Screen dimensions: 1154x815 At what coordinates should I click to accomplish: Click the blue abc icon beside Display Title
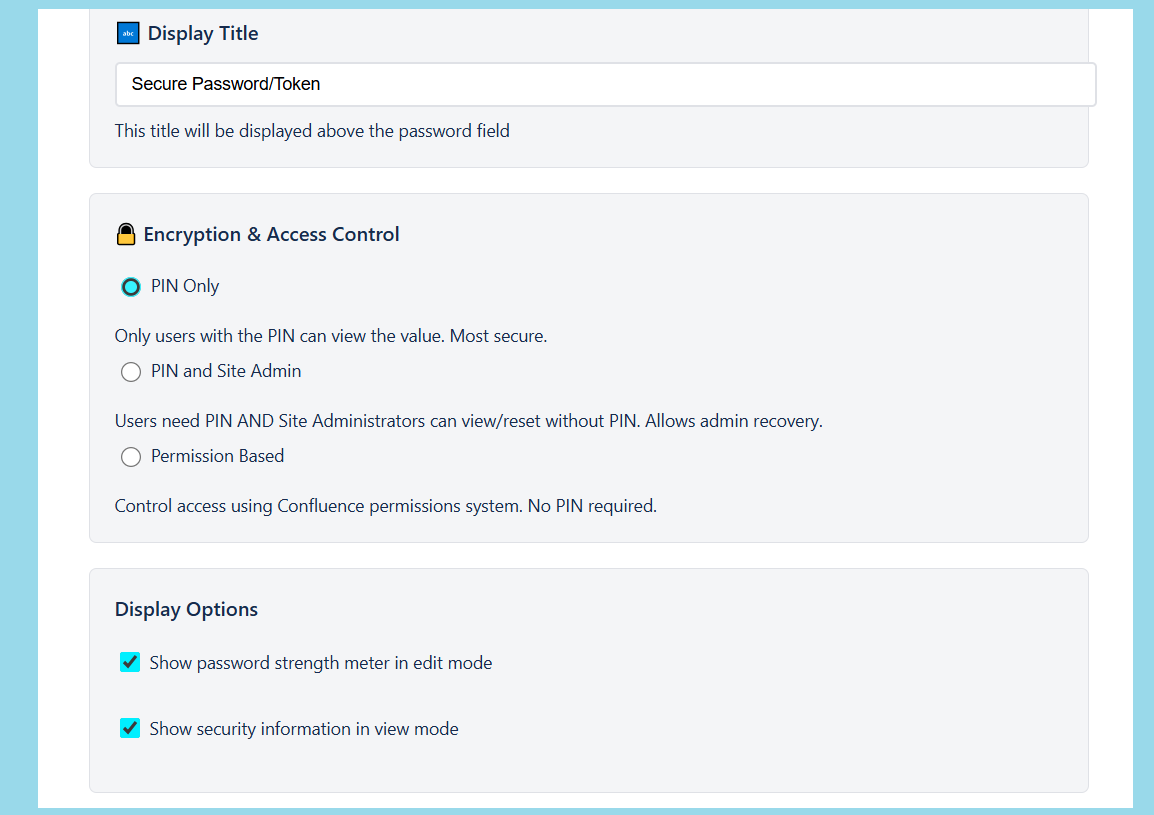[127, 32]
